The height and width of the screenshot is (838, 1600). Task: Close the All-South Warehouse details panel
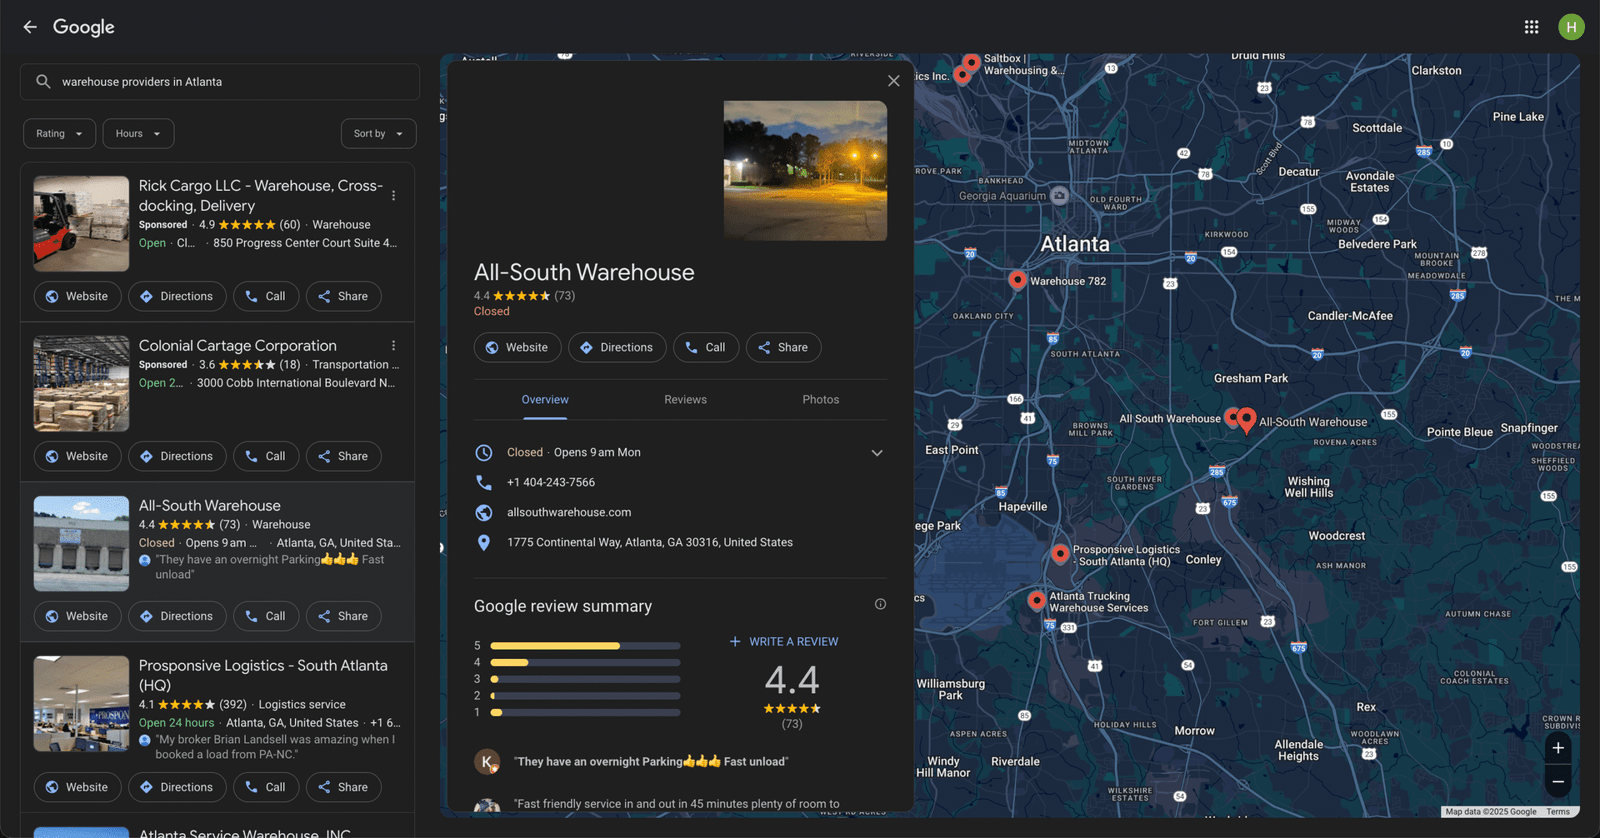(x=893, y=81)
